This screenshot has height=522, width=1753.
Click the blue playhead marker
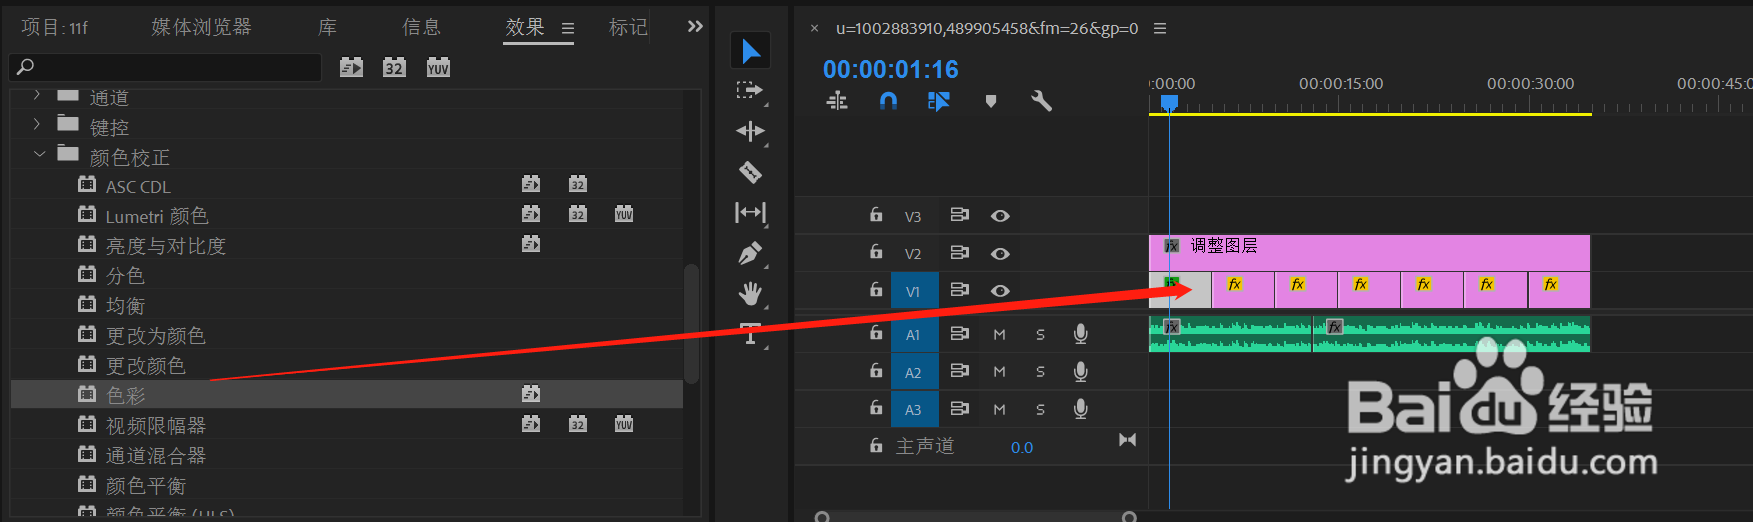(x=1169, y=103)
